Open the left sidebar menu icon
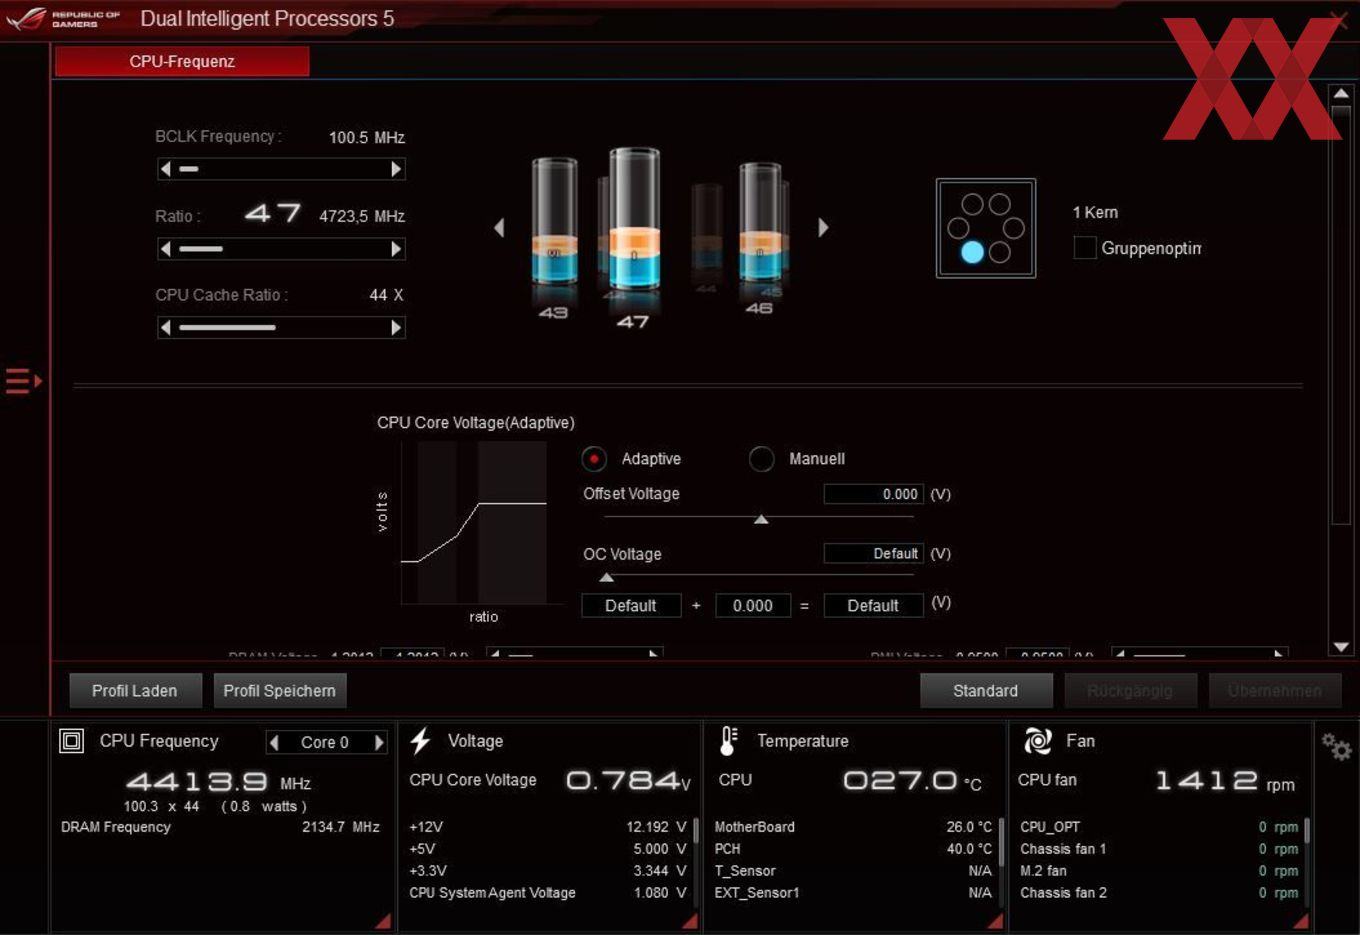 23,381
